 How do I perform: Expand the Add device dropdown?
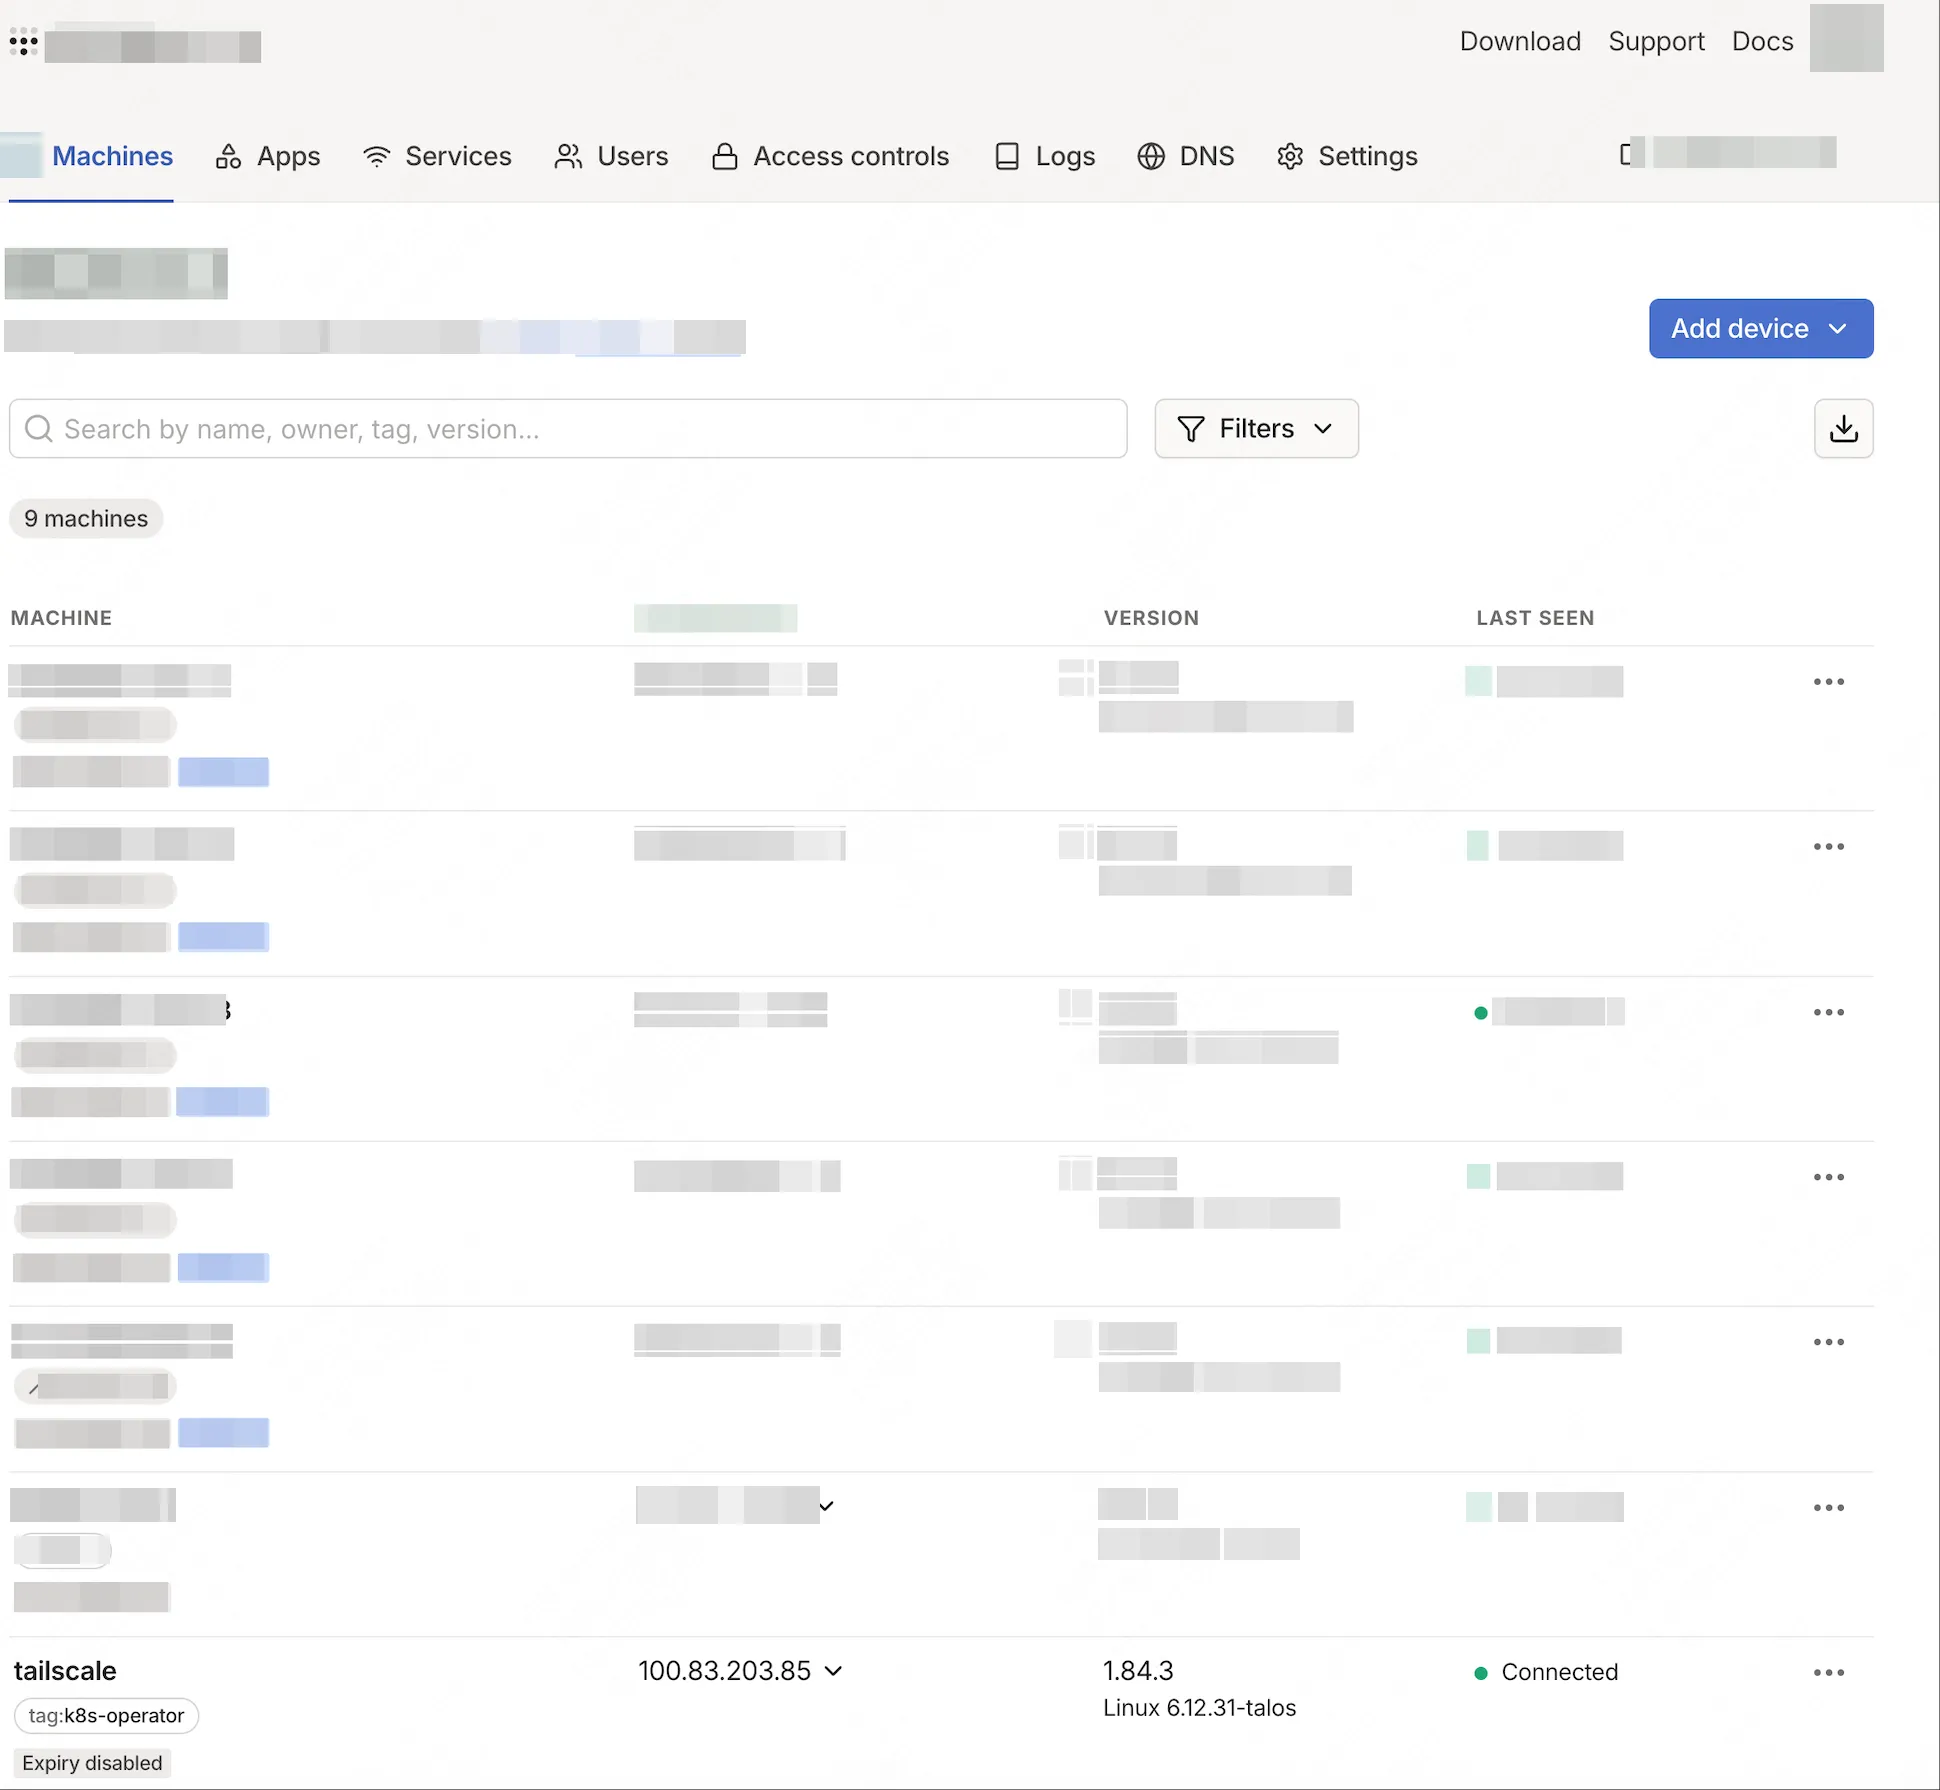[x=1760, y=328]
